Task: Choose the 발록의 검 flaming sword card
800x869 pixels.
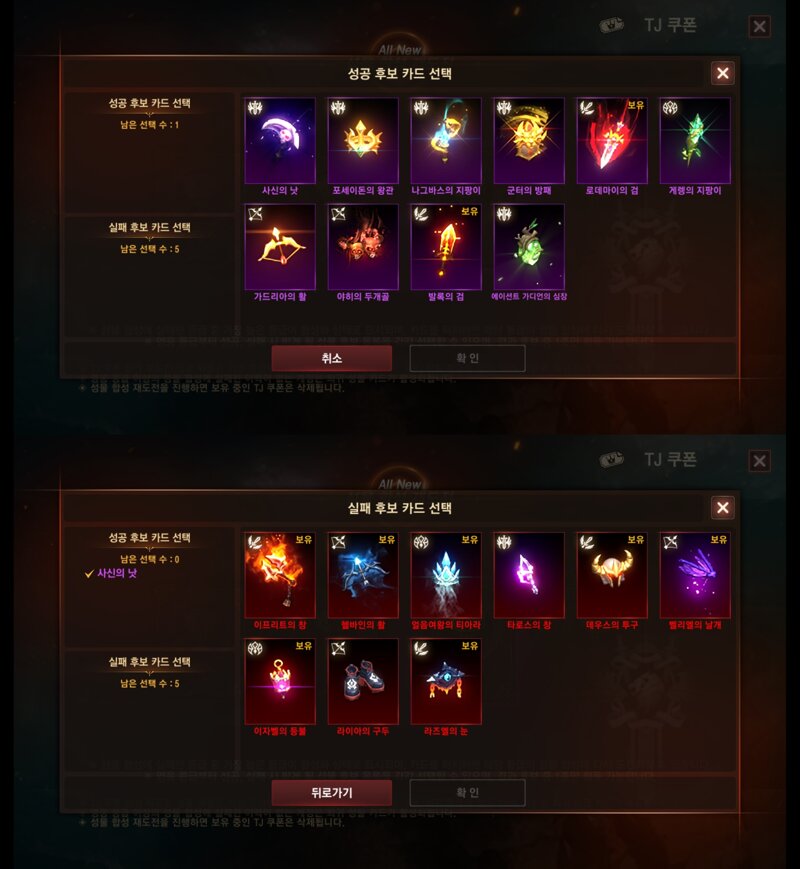Action: click(x=446, y=247)
